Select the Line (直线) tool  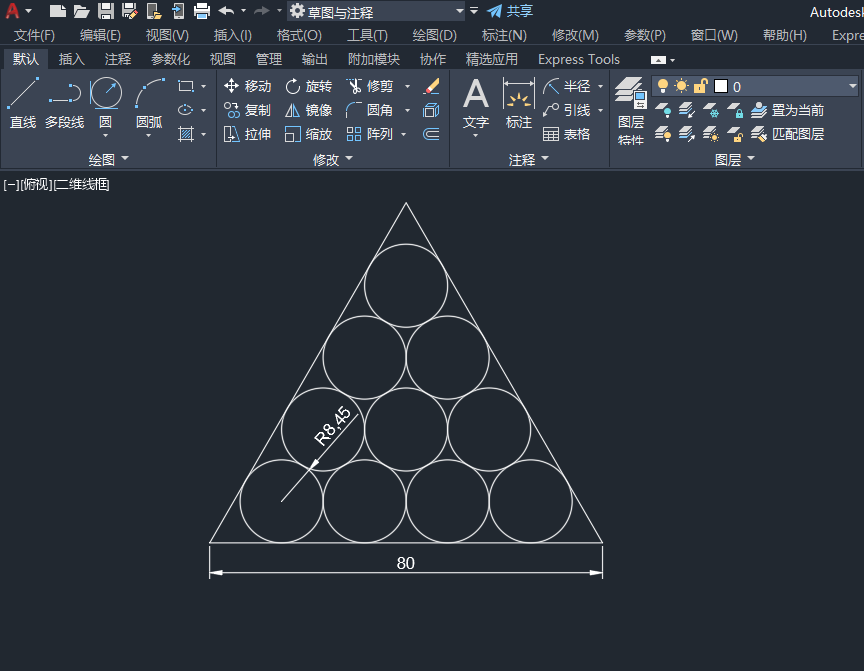pos(23,102)
